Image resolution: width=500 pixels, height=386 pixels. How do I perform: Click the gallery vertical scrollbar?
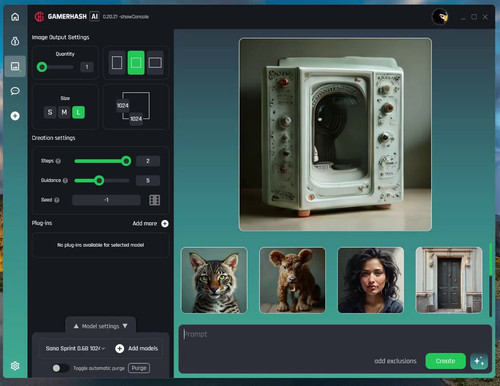[490, 280]
